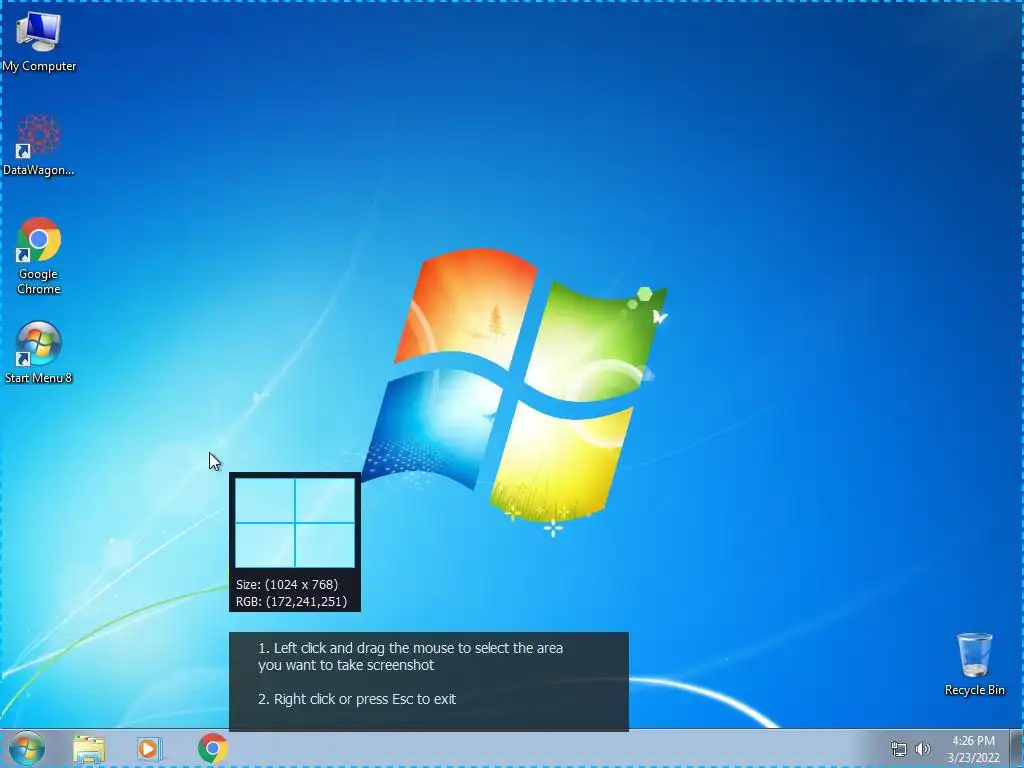Click the 'Left click and drag' instruction text
The height and width of the screenshot is (768, 1024).
tap(410, 656)
